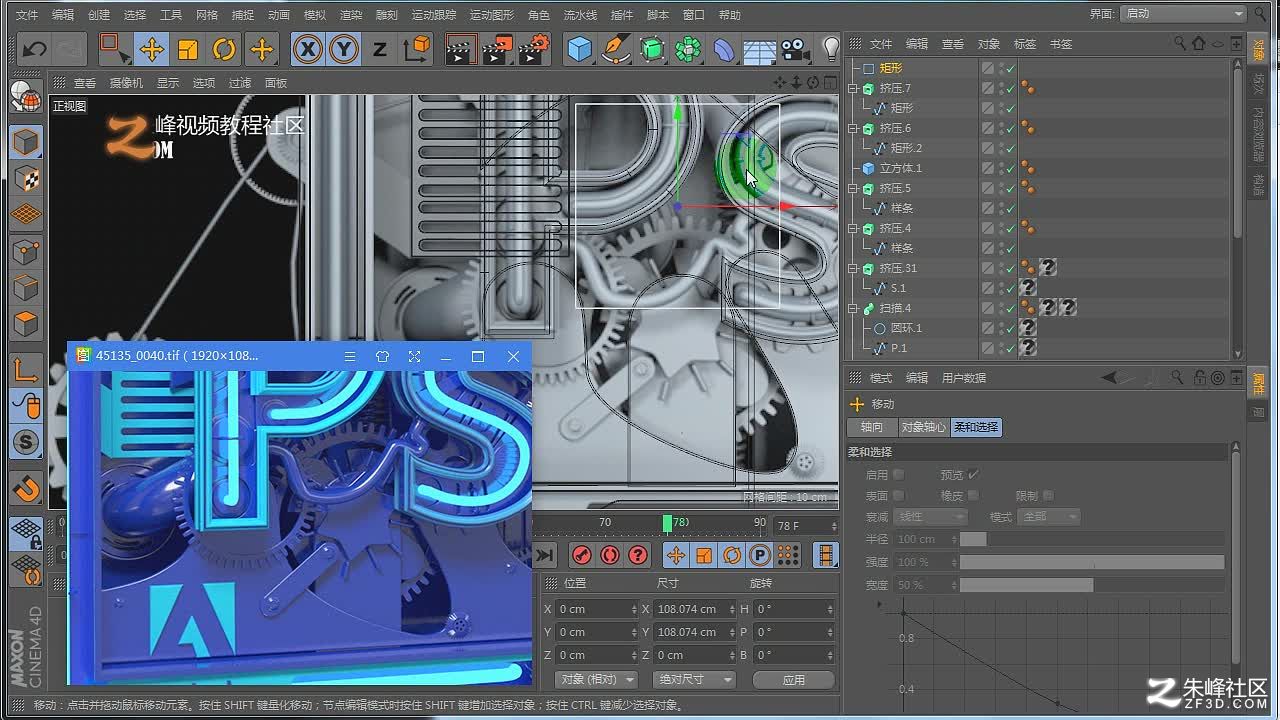This screenshot has width=1280, height=720.
Task: Click Render Active View clapperboard icon
Action: (460, 49)
